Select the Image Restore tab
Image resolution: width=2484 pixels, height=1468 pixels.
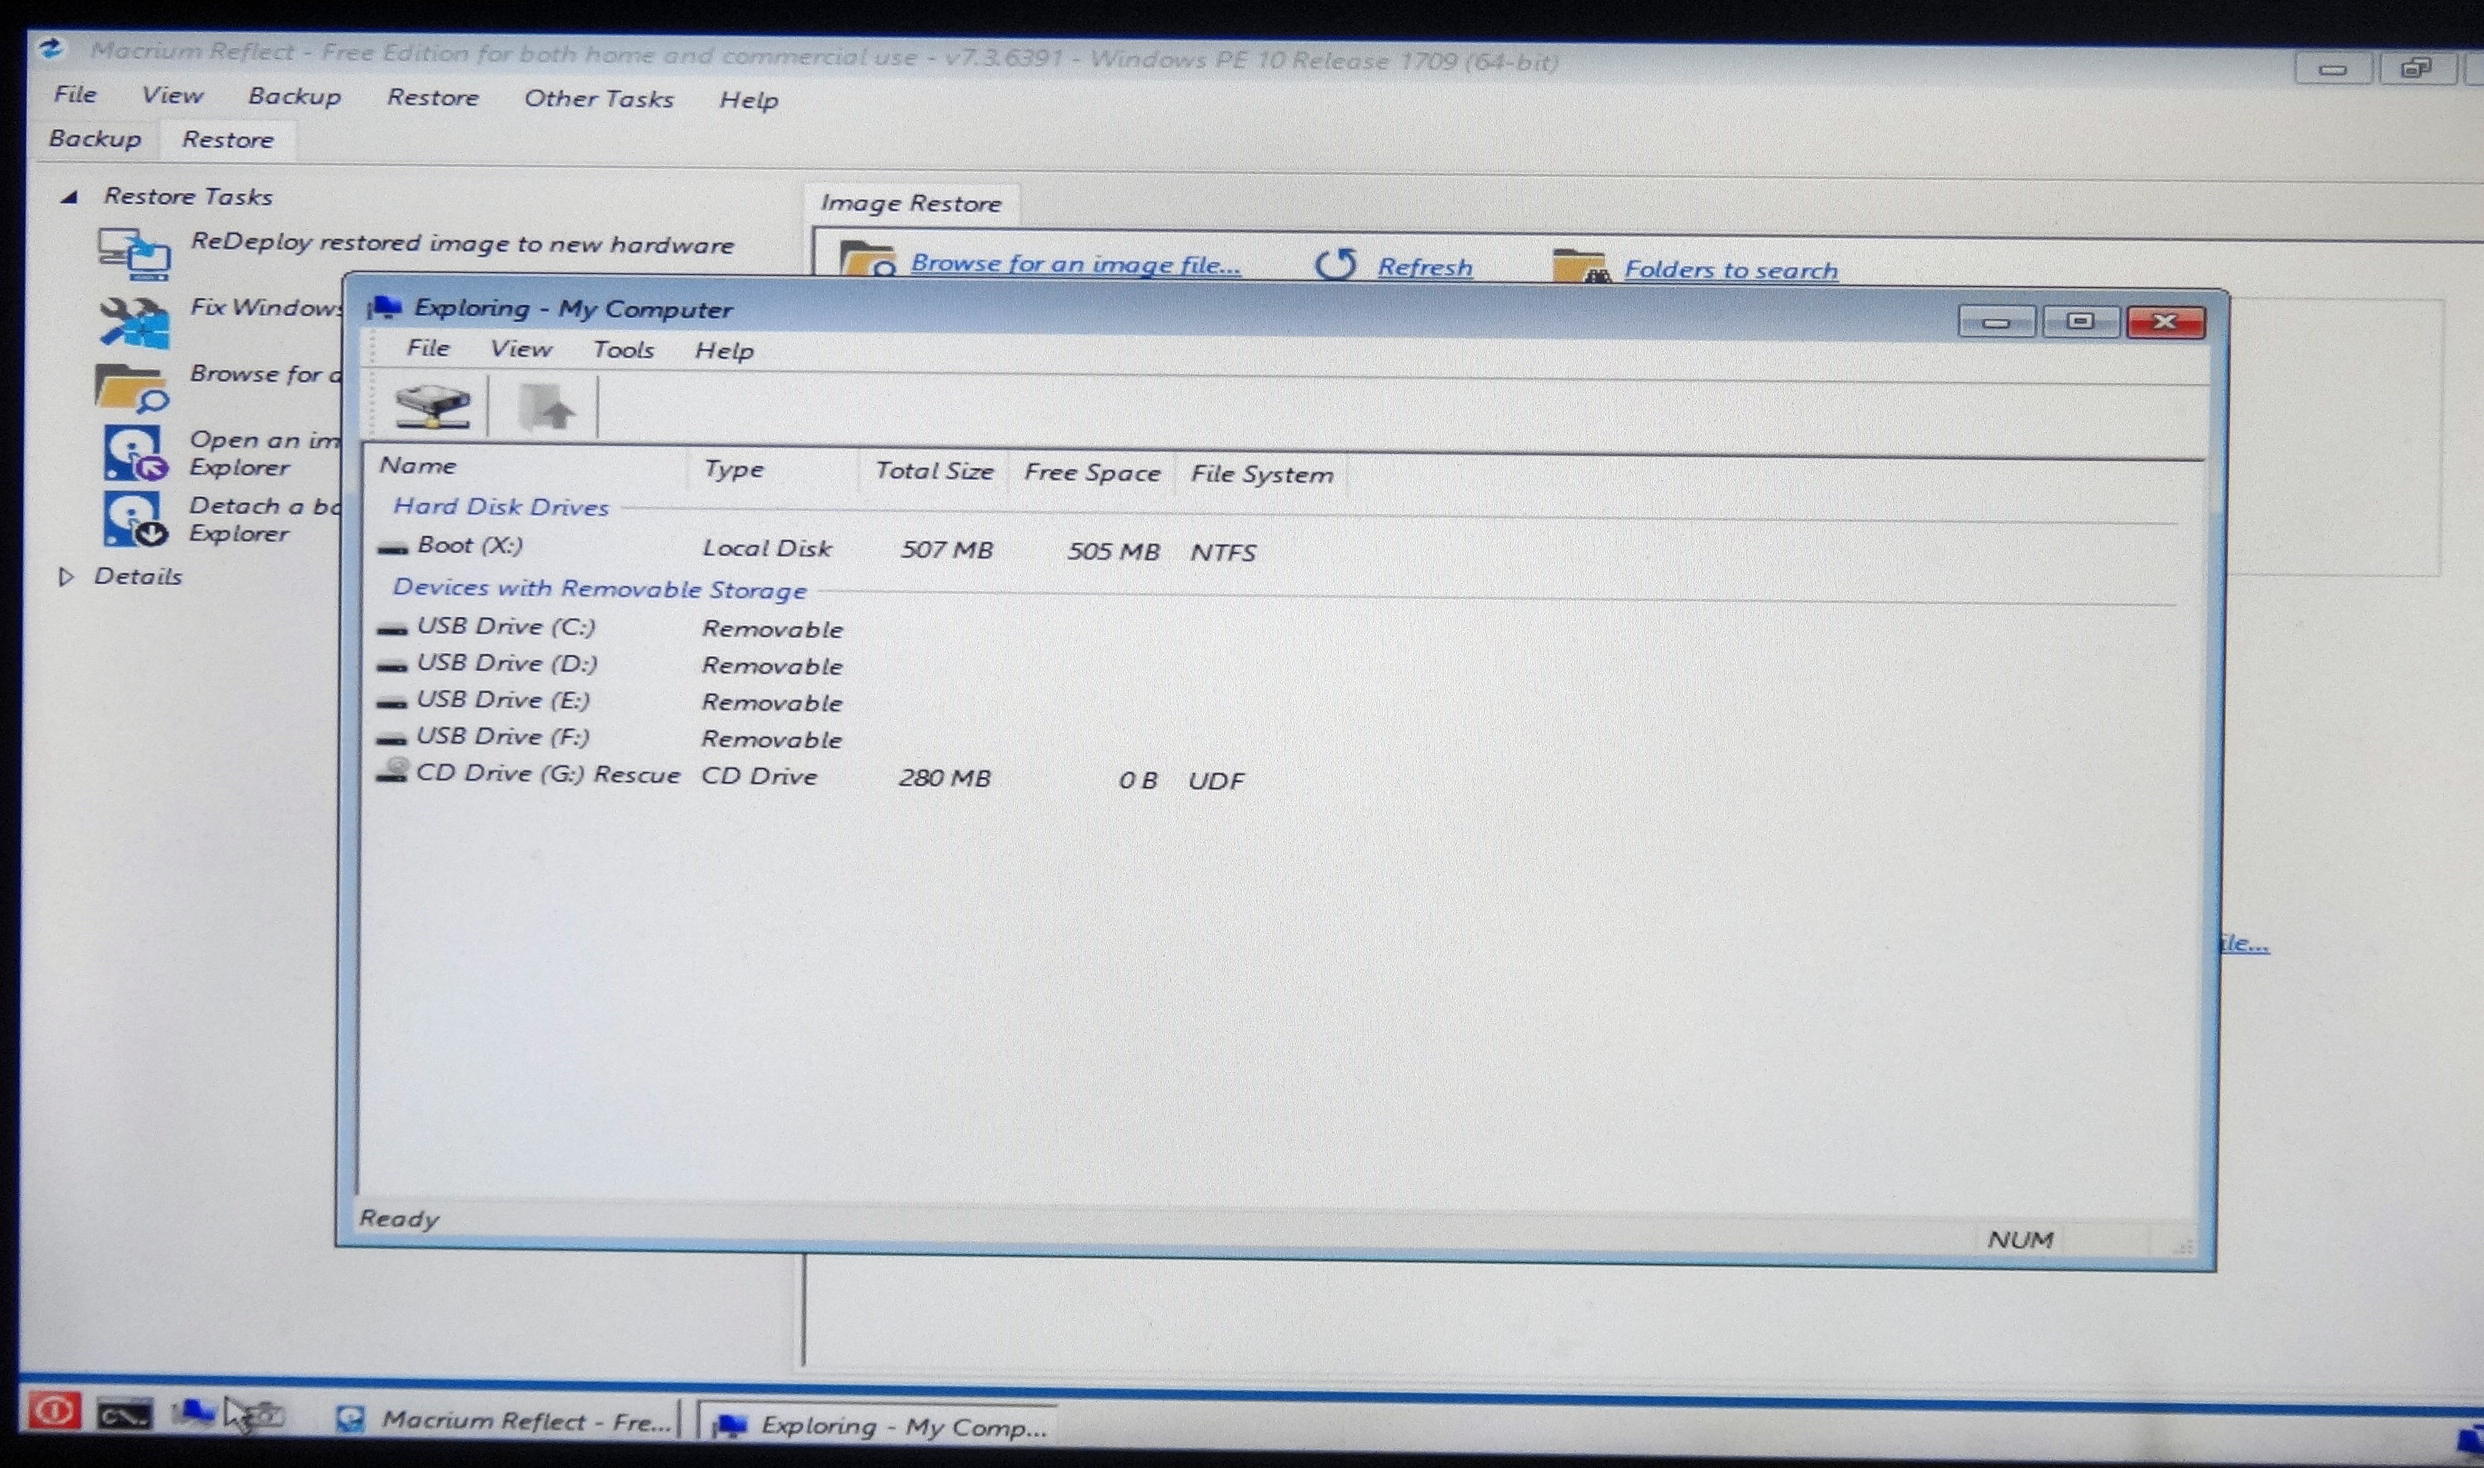pos(911,204)
